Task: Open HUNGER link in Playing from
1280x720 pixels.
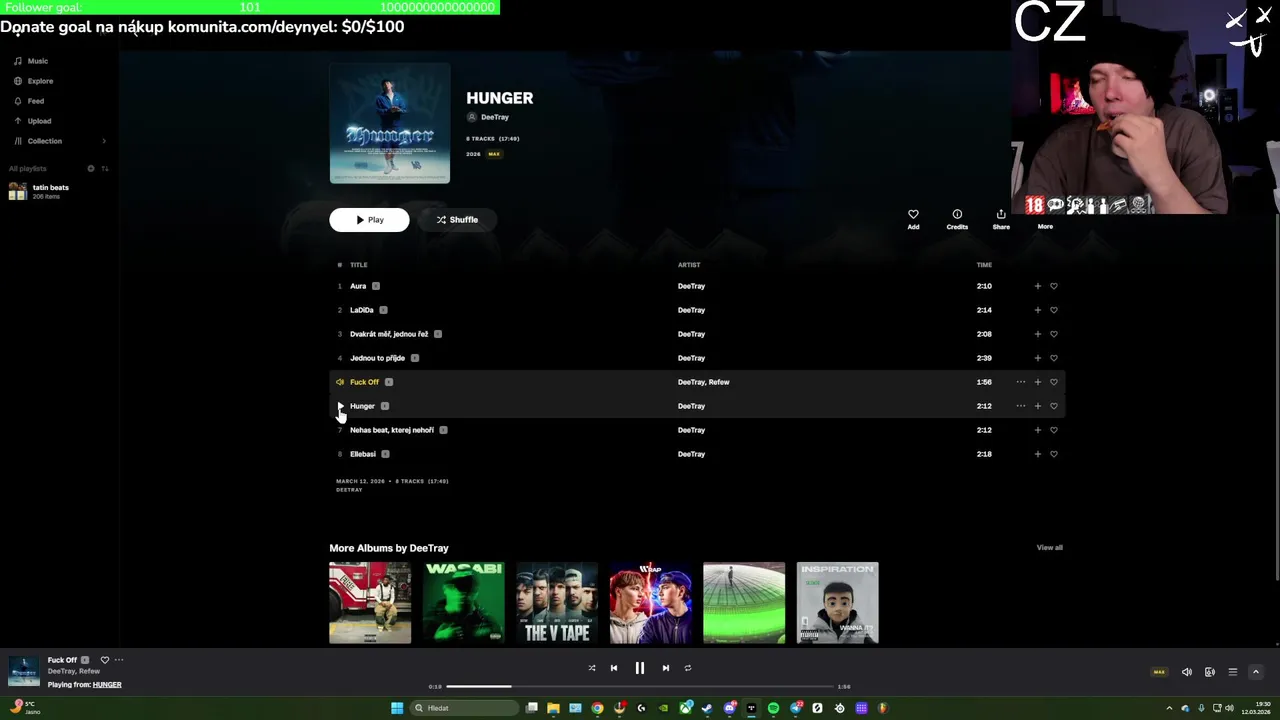Action: [x=107, y=685]
